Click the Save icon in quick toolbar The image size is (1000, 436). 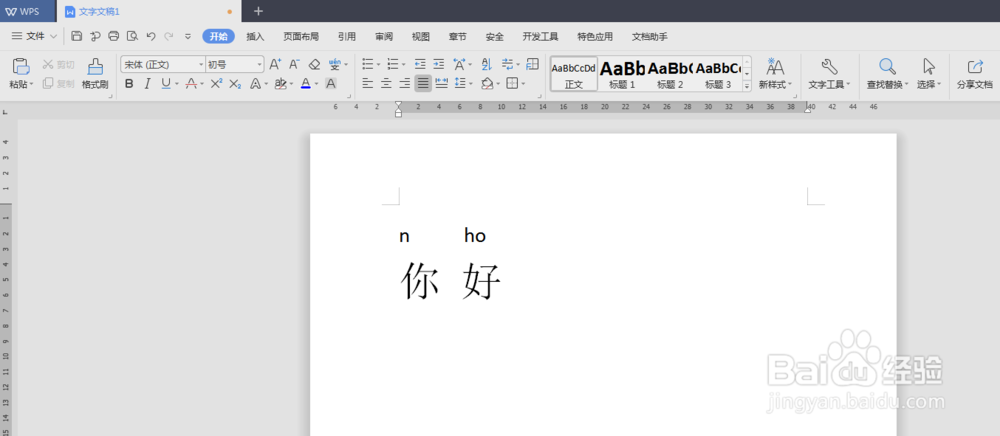(x=77, y=36)
